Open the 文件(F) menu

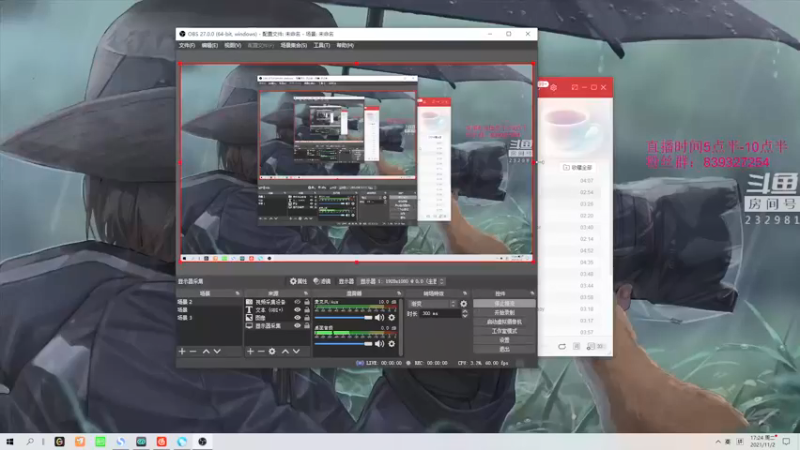(x=187, y=45)
